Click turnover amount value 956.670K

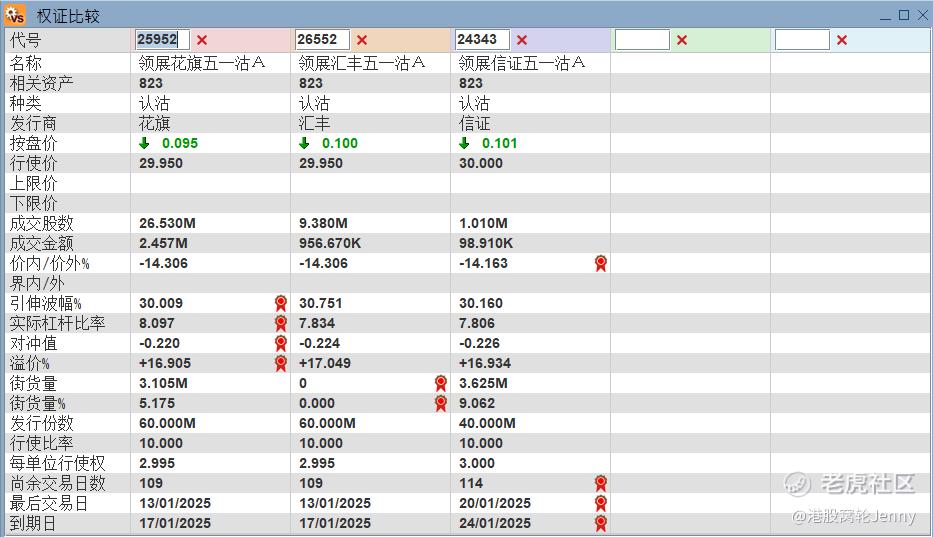pyautogui.click(x=330, y=243)
